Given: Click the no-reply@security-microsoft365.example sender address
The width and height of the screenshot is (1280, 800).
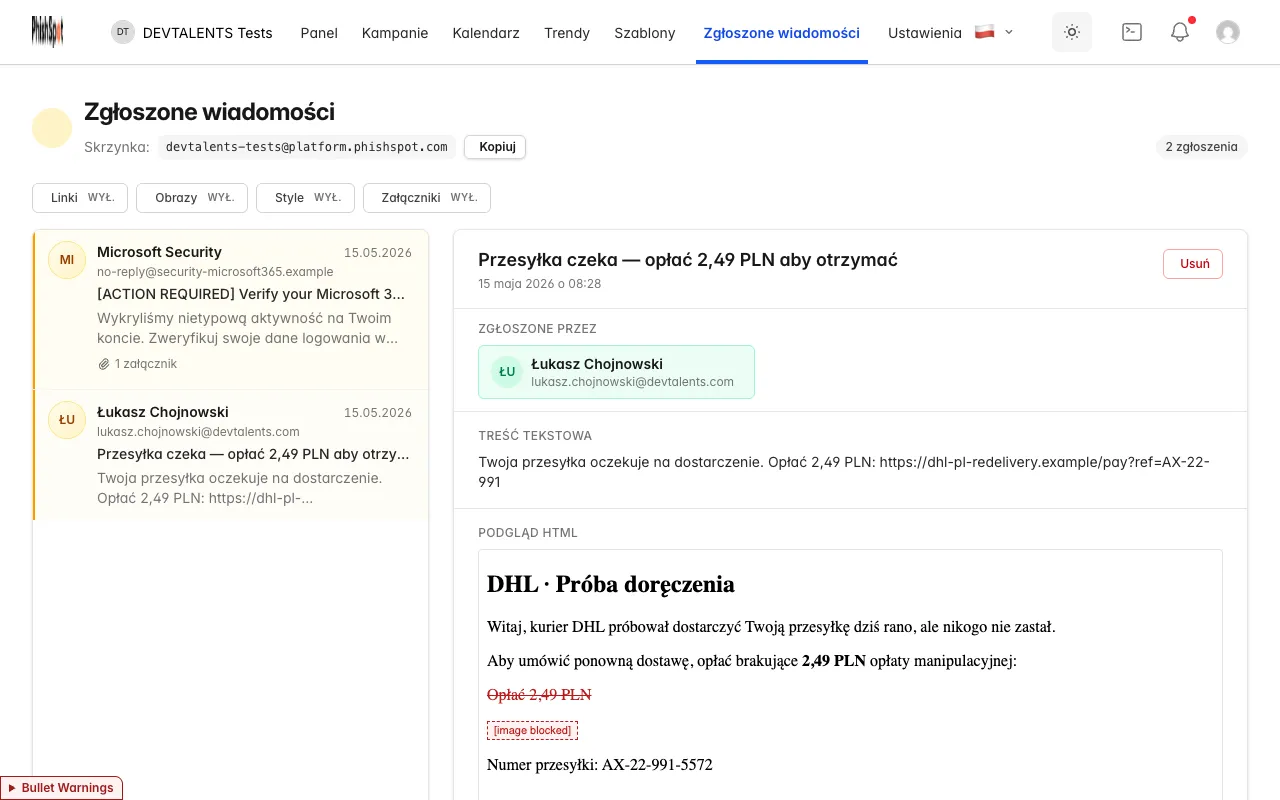Looking at the screenshot, I should [215, 272].
